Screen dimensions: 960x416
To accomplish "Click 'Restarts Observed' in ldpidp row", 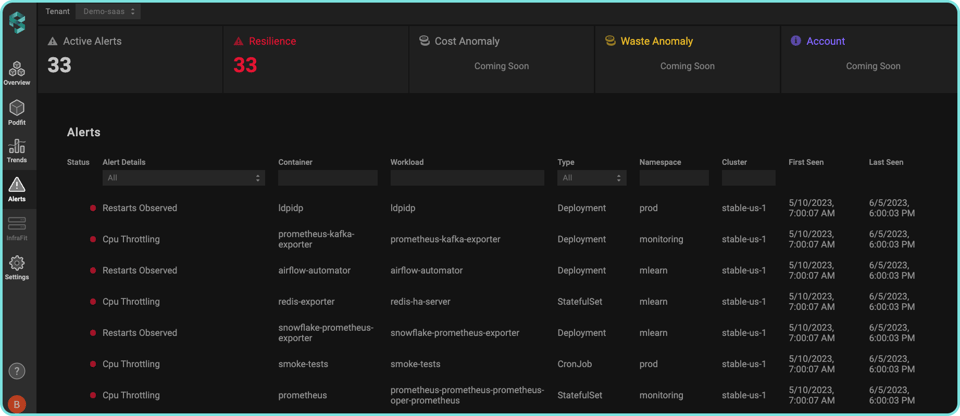I will point(140,208).
